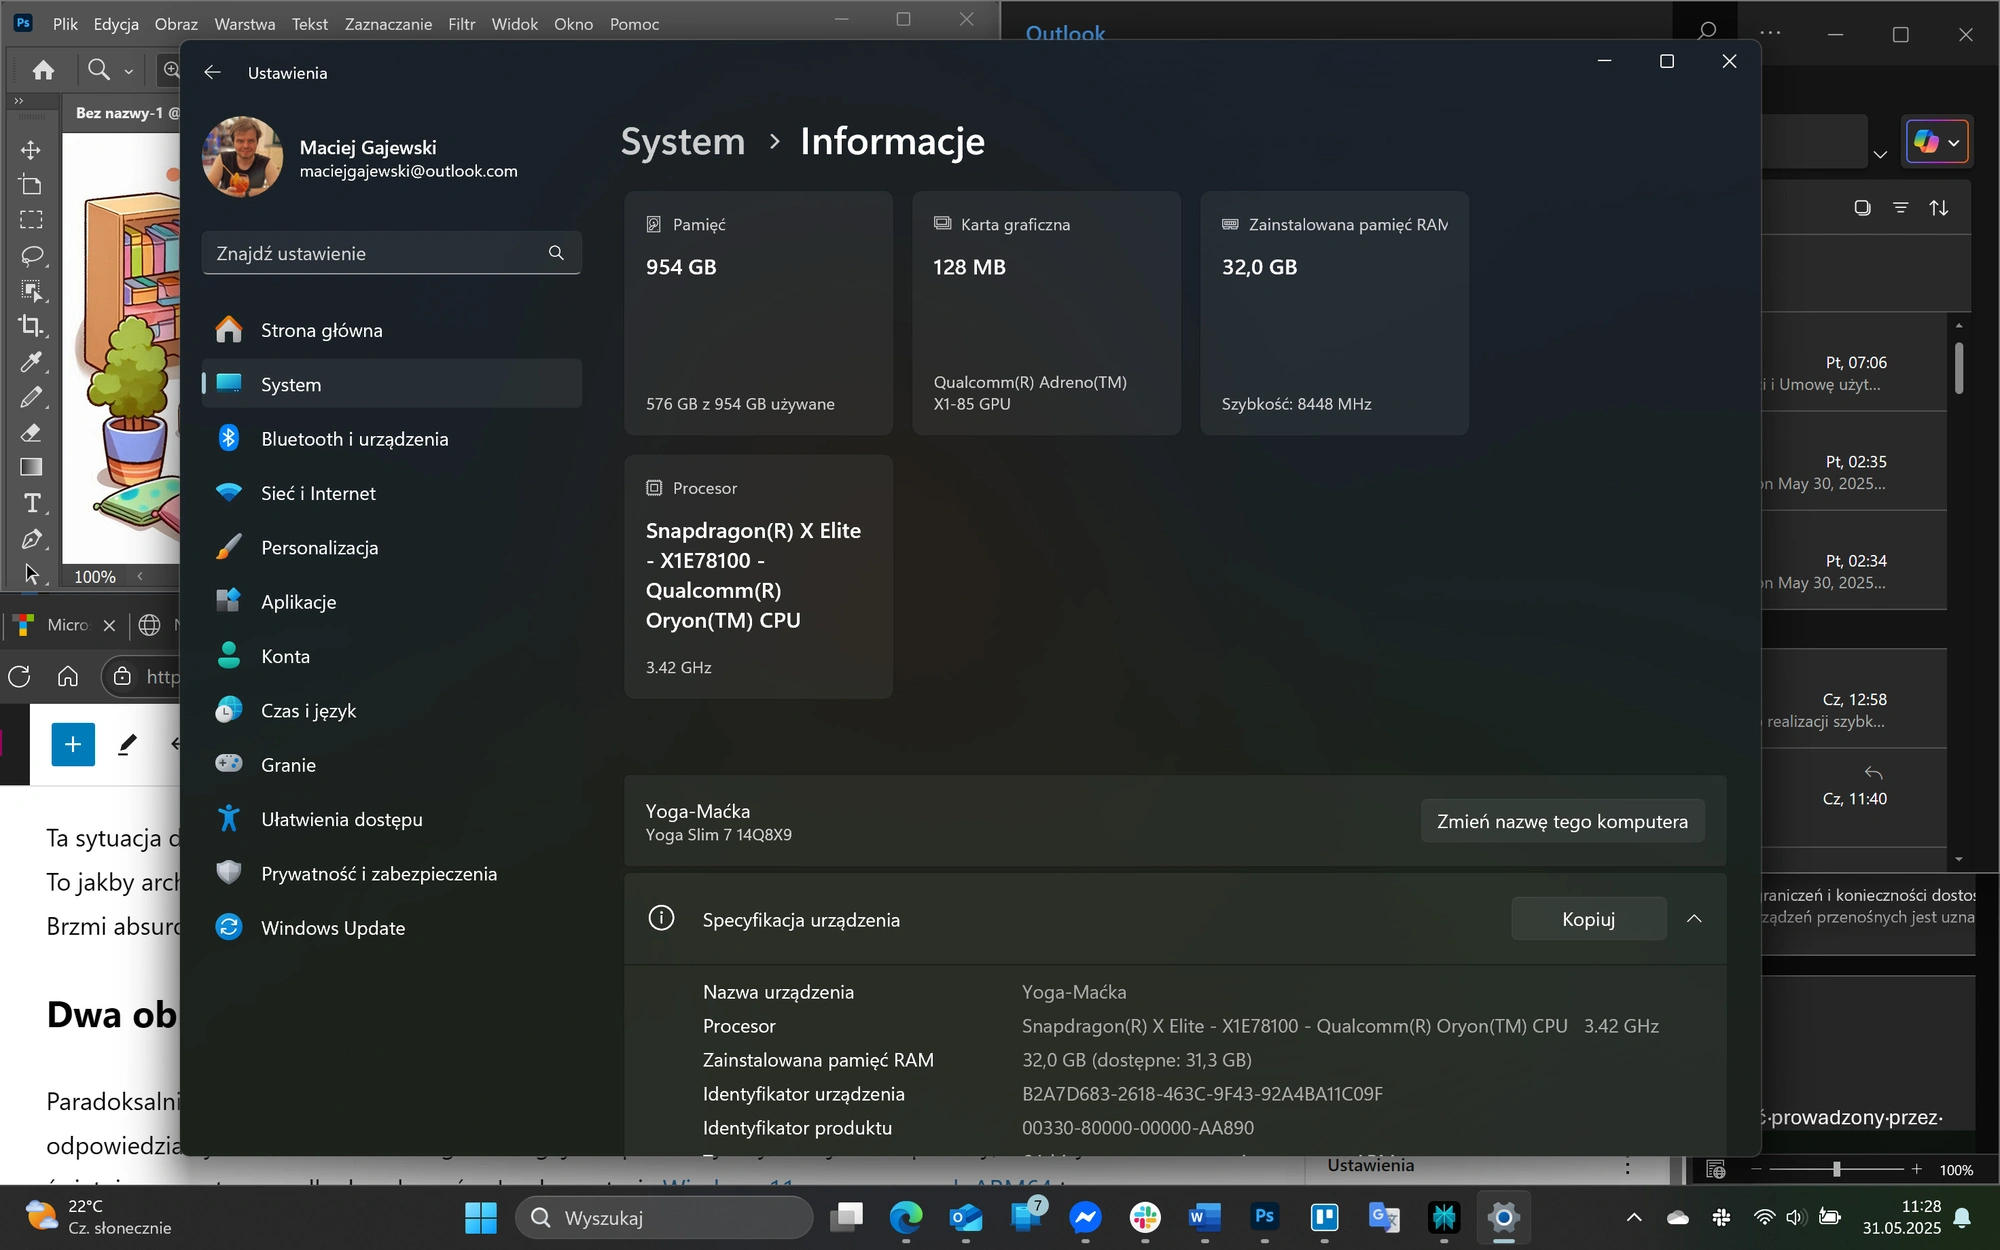Select the Move tool in Photoshop

[31, 150]
